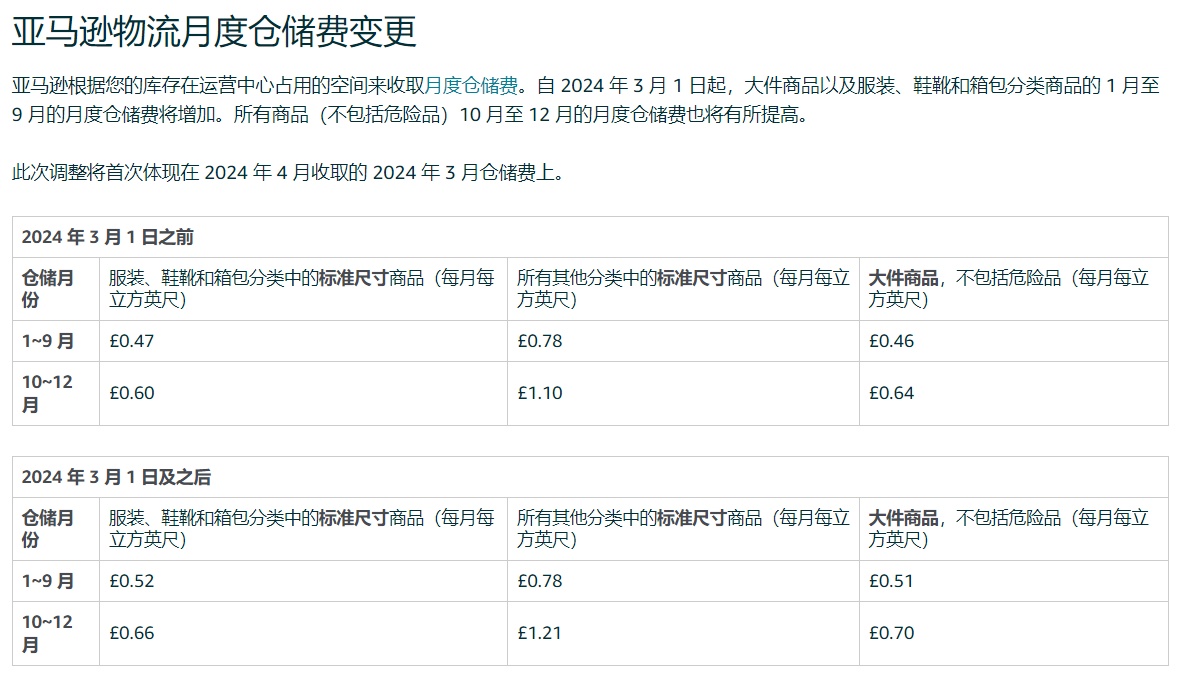
Task: Click the paragraph starting with 此次调整将首次体现在
Action: 289,172
